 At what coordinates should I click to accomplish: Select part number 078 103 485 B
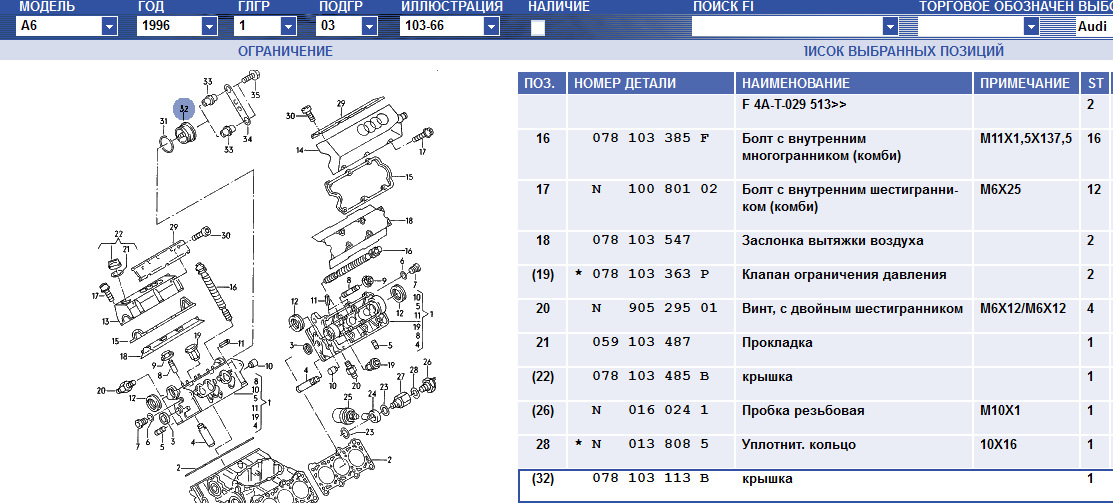650,377
